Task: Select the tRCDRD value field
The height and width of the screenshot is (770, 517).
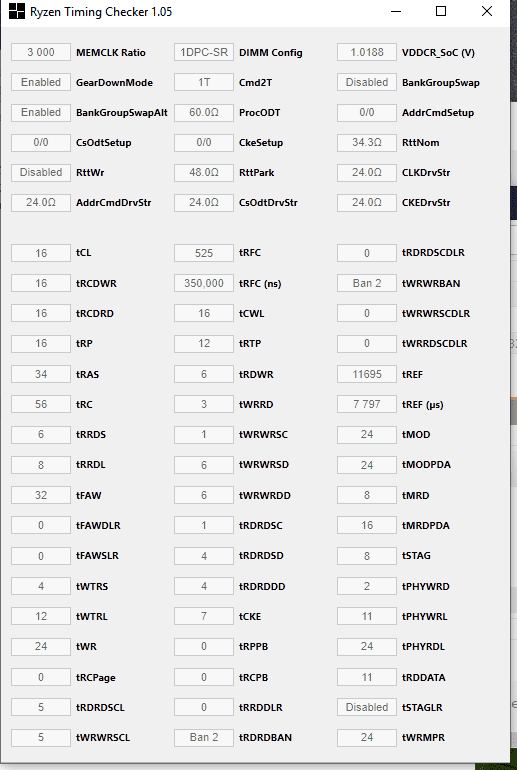Action: [41, 313]
